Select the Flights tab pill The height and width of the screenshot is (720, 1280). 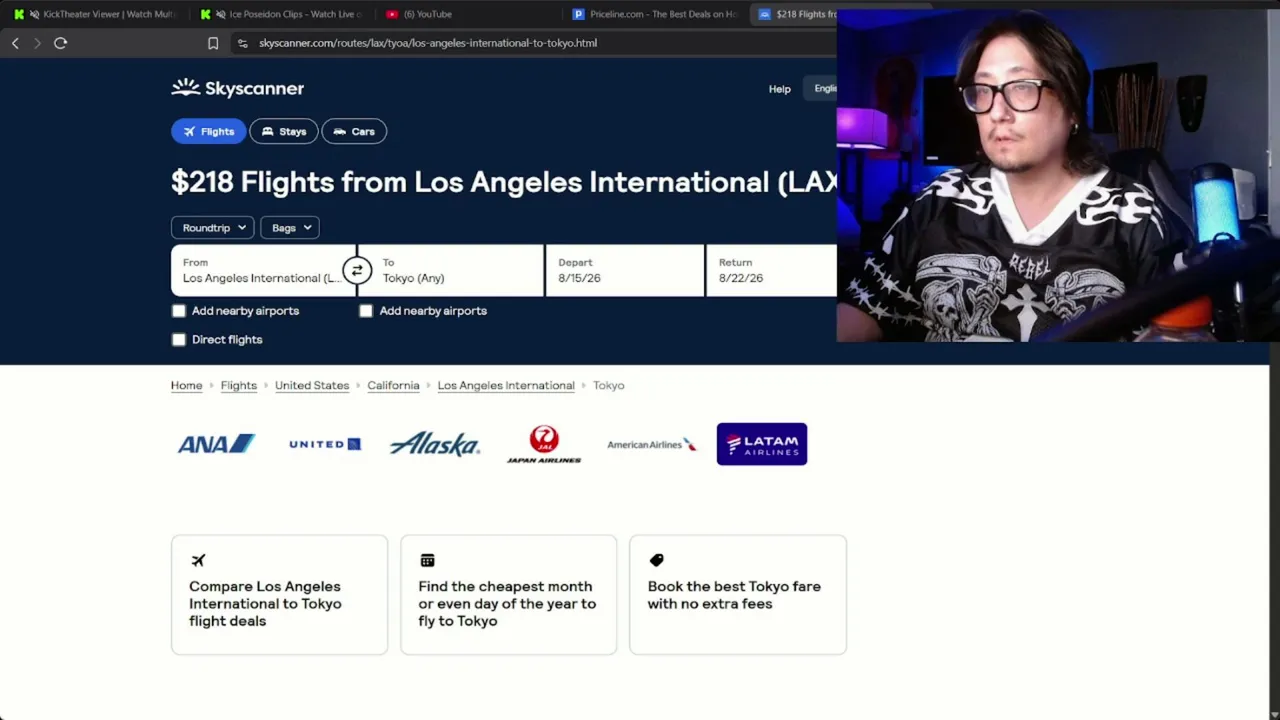(x=208, y=131)
